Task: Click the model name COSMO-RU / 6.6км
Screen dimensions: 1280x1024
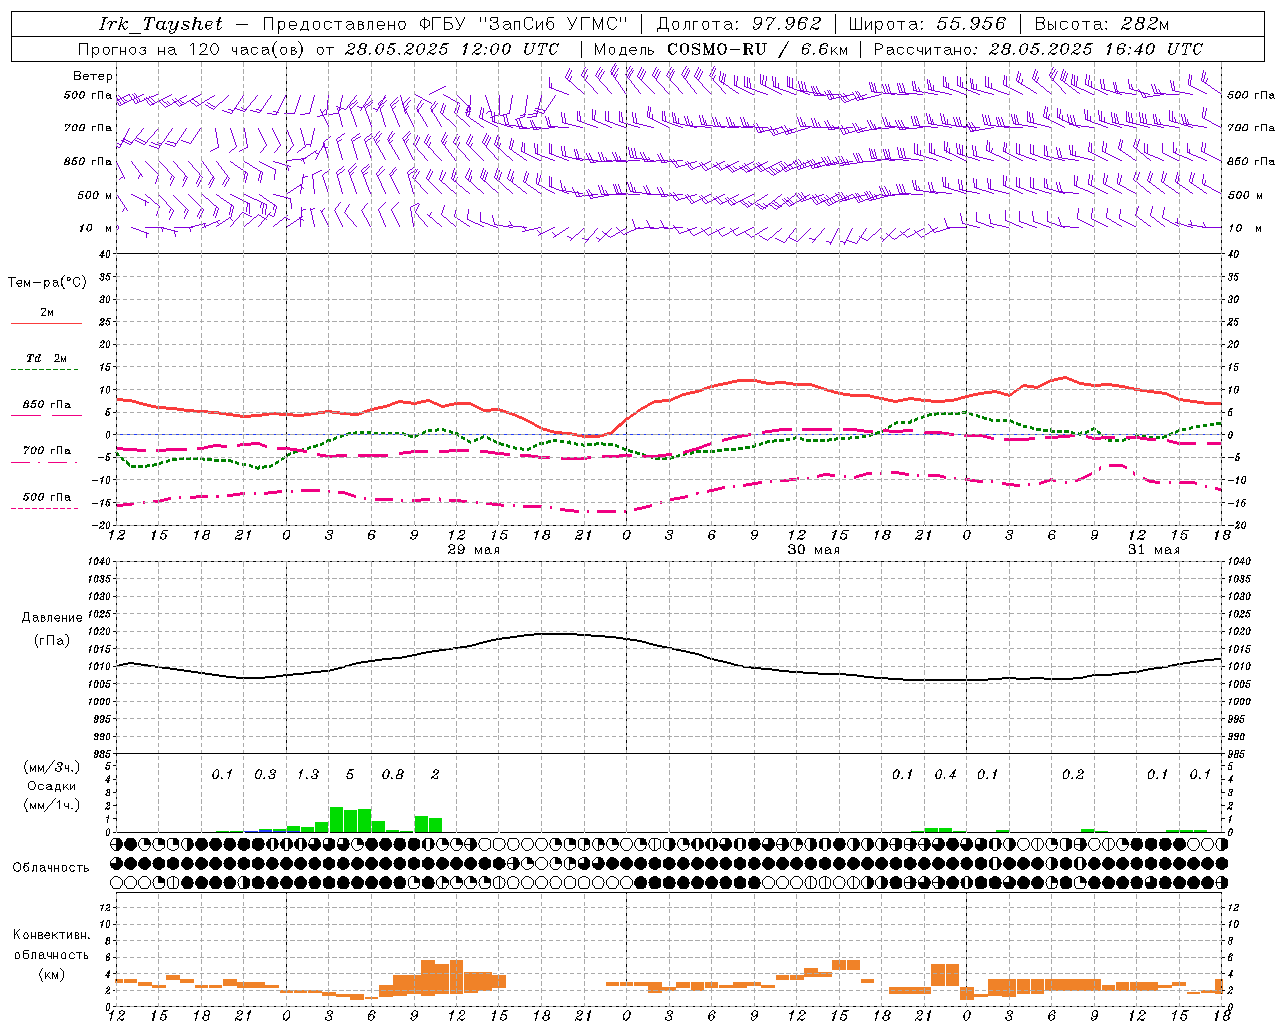Action: pyautogui.click(x=757, y=49)
